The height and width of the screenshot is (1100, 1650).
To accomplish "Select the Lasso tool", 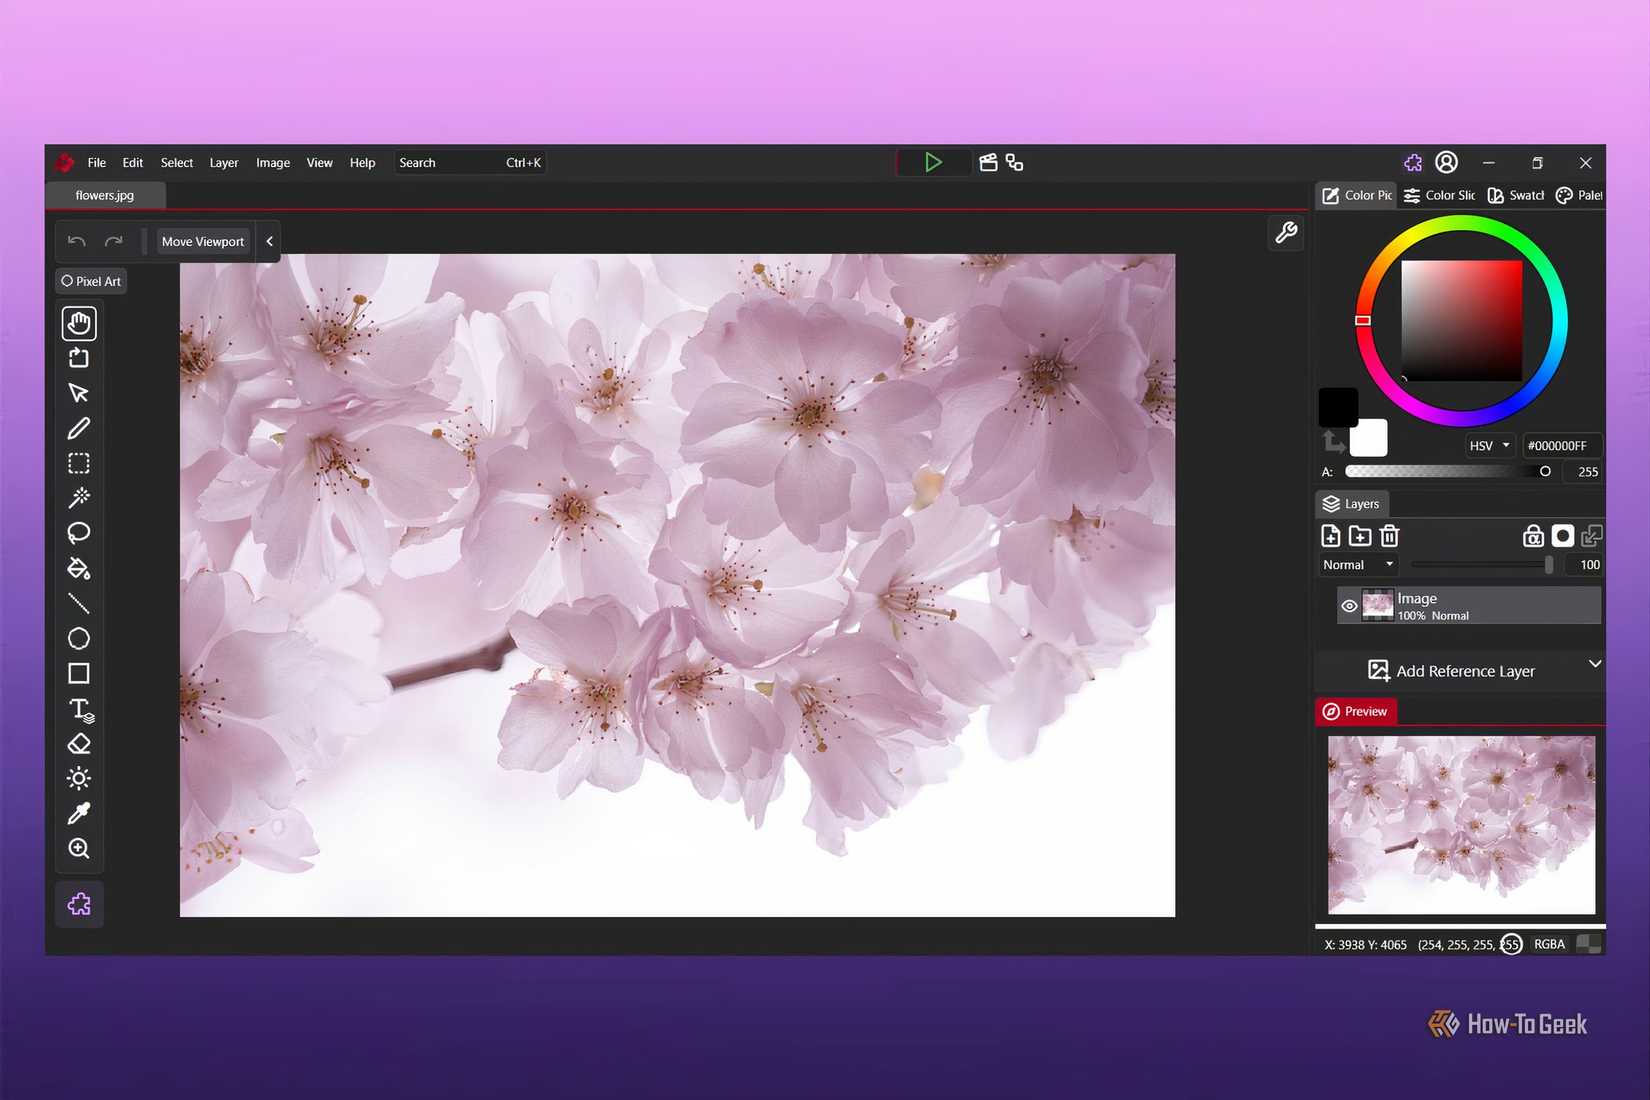I will point(79,533).
